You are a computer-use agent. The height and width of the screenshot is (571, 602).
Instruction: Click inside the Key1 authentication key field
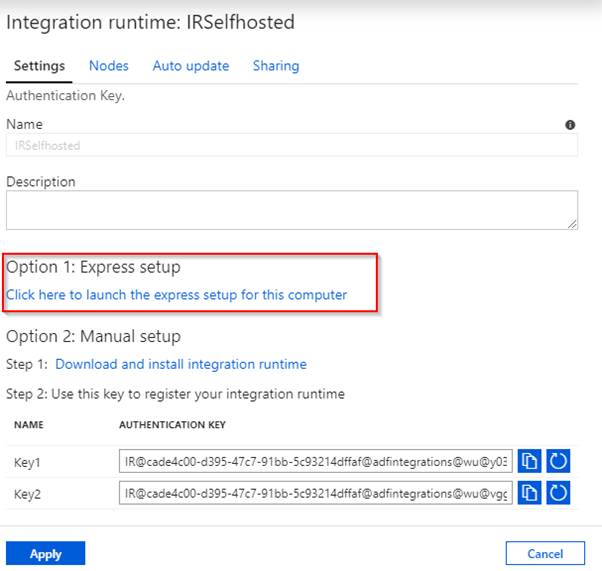pyautogui.click(x=315, y=462)
